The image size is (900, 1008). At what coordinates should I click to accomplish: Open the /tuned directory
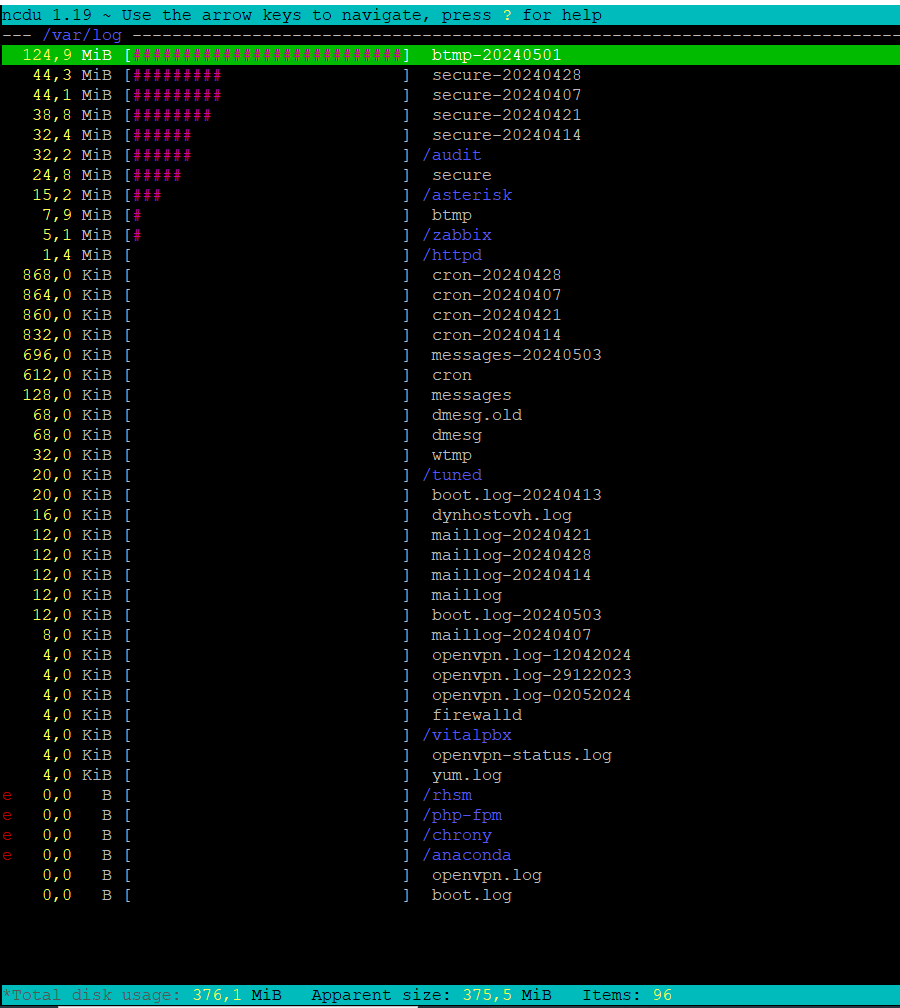pyautogui.click(x=452, y=475)
